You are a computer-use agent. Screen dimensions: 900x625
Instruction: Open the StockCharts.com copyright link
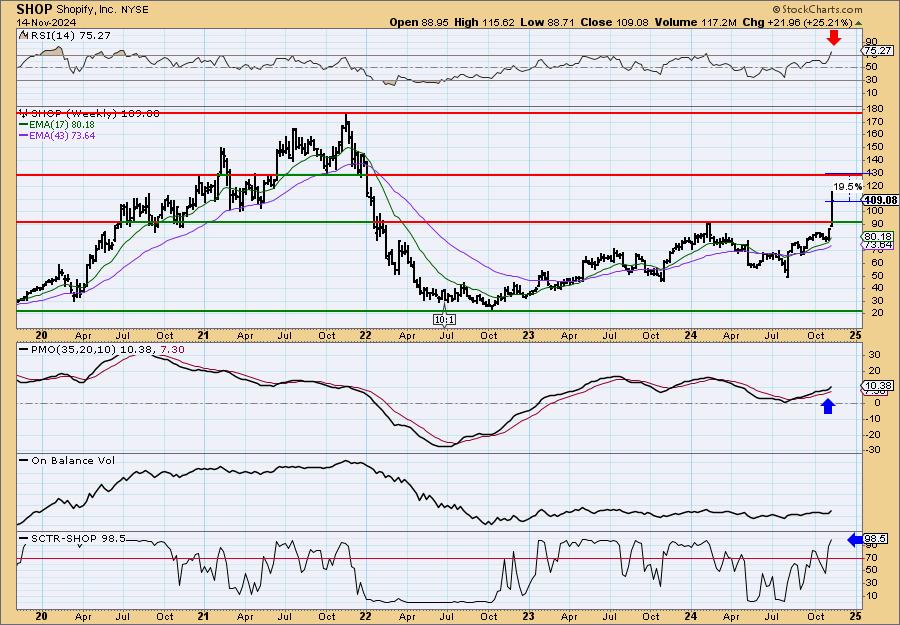[x=817, y=10]
